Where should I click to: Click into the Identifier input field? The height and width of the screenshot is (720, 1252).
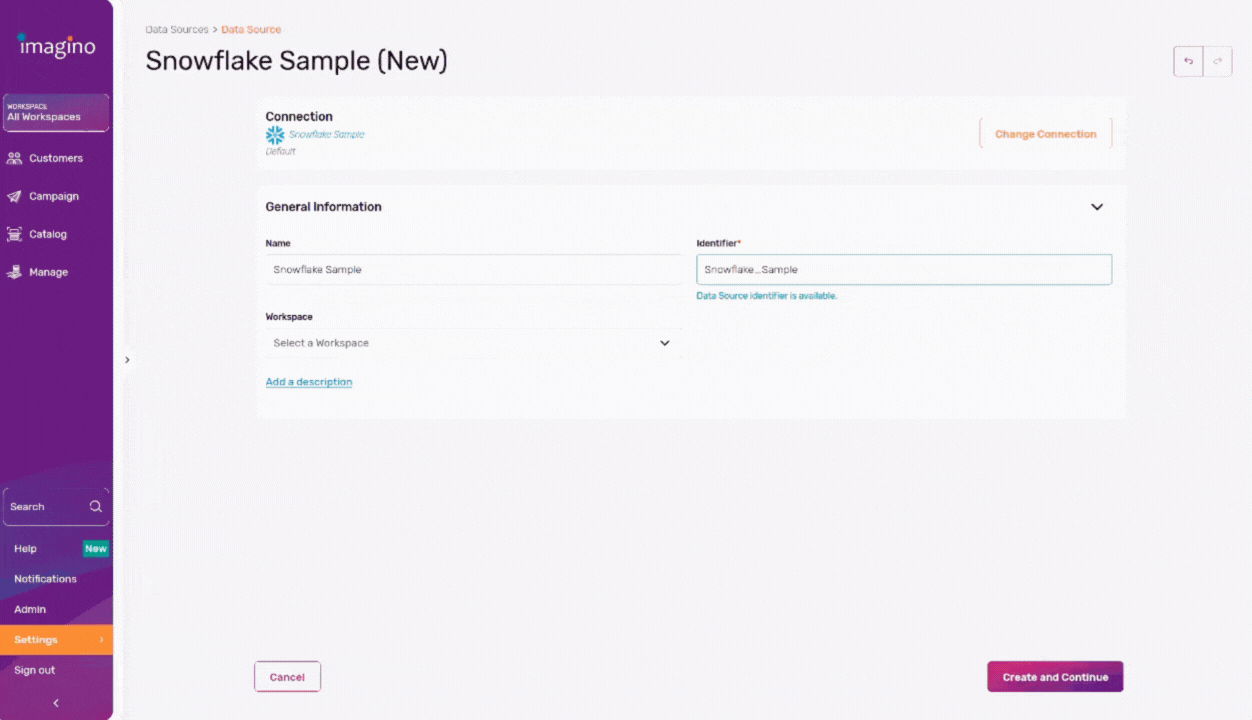click(903, 270)
